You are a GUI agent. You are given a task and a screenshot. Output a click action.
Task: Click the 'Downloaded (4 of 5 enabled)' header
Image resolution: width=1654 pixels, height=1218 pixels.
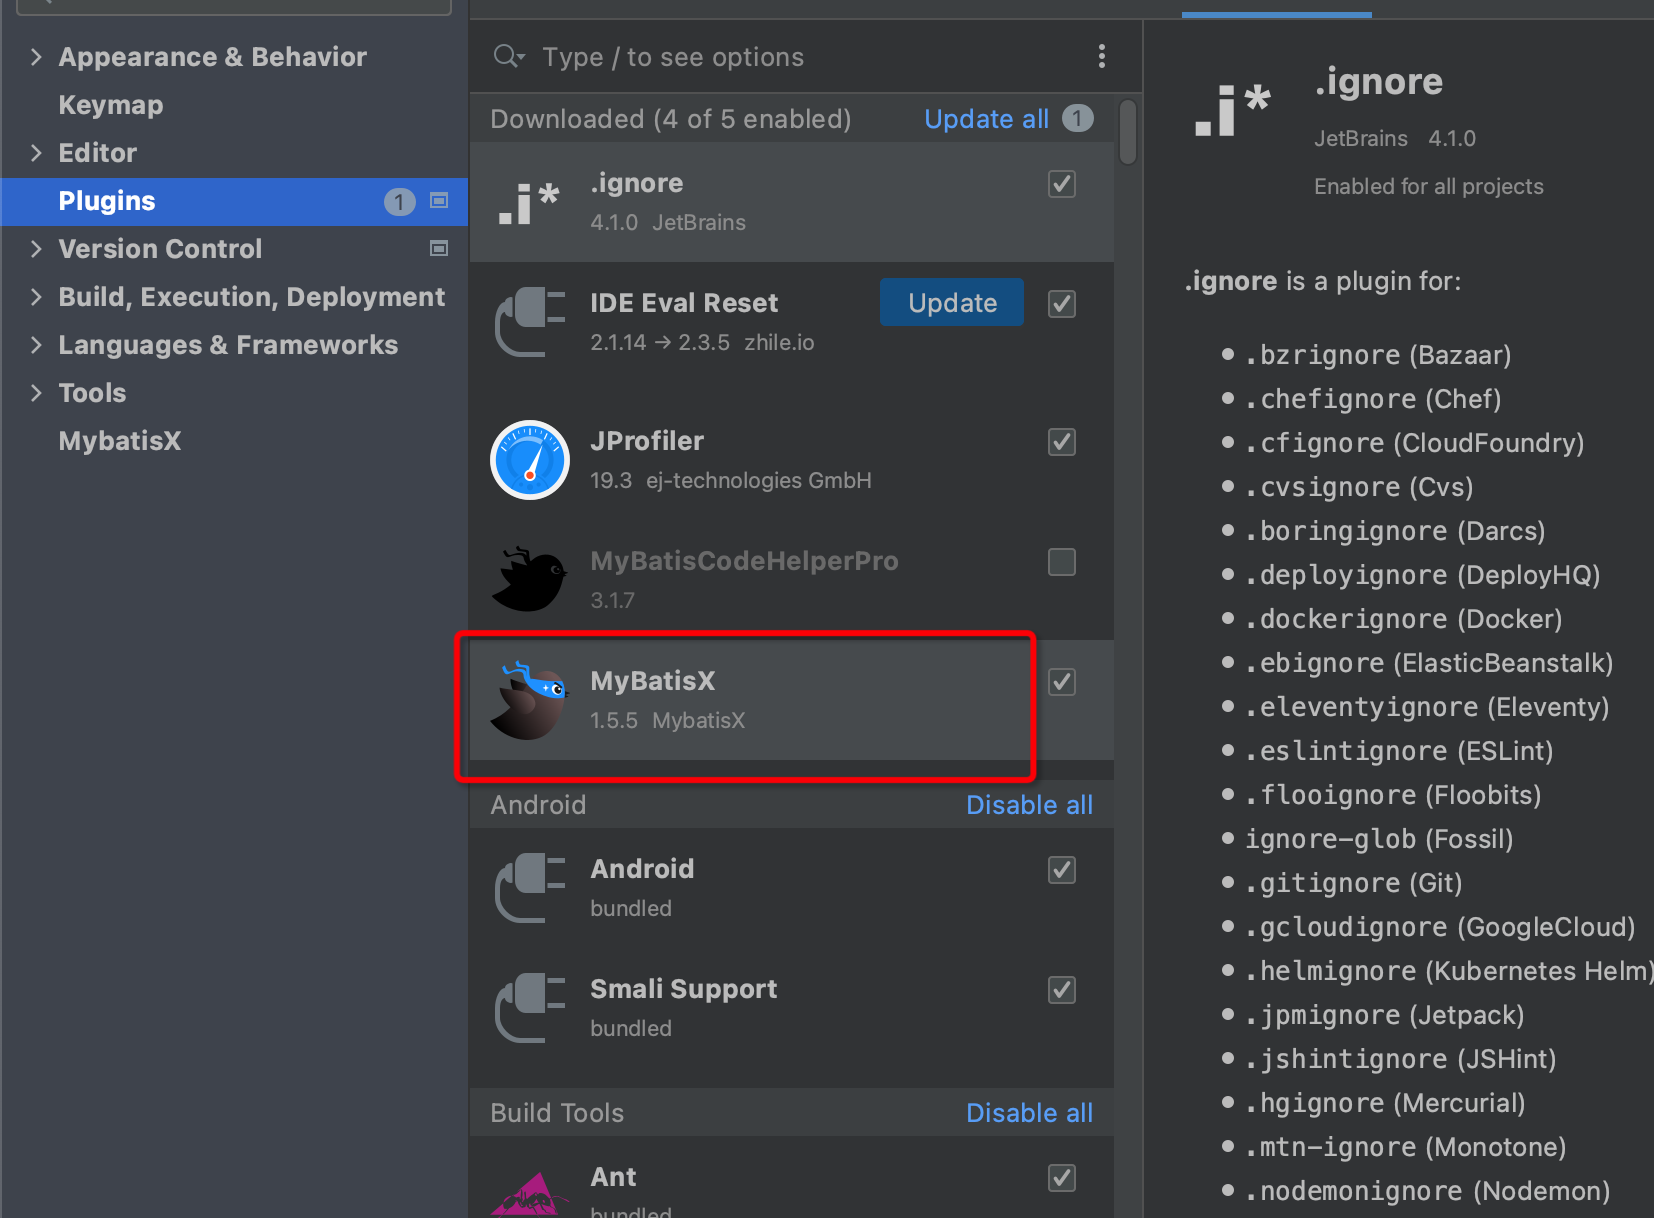pos(671,119)
